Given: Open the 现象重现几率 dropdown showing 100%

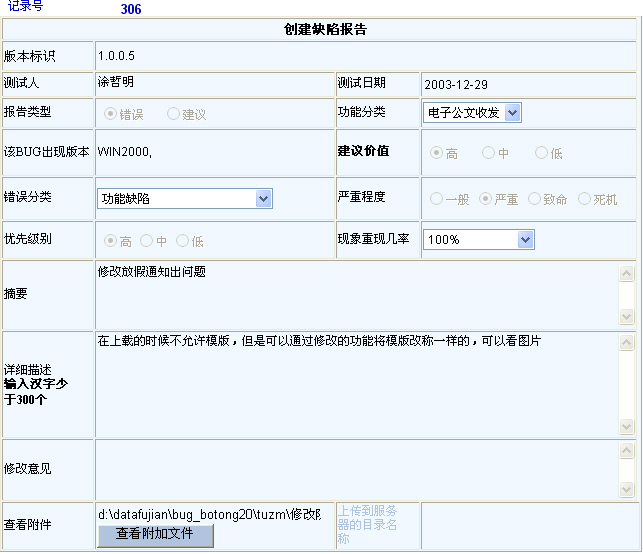Looking at the screenshot, I should coord(479,239).
